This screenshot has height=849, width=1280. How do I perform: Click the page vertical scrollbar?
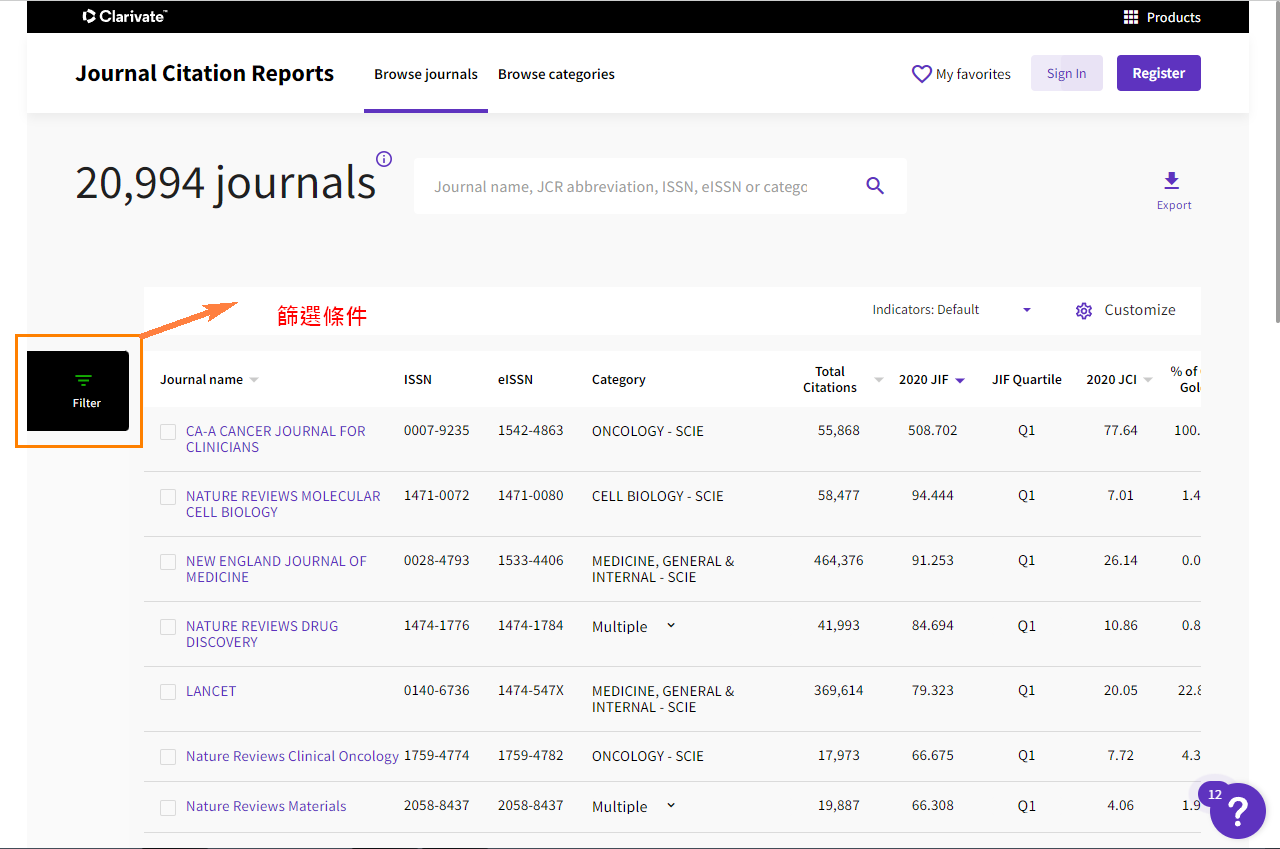click(1276, 160)
